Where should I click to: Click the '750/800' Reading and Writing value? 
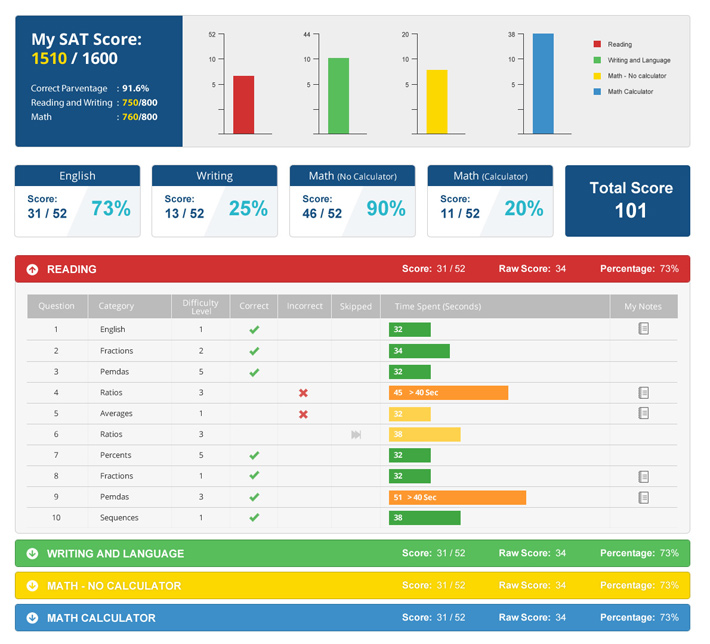coord(139,103)
